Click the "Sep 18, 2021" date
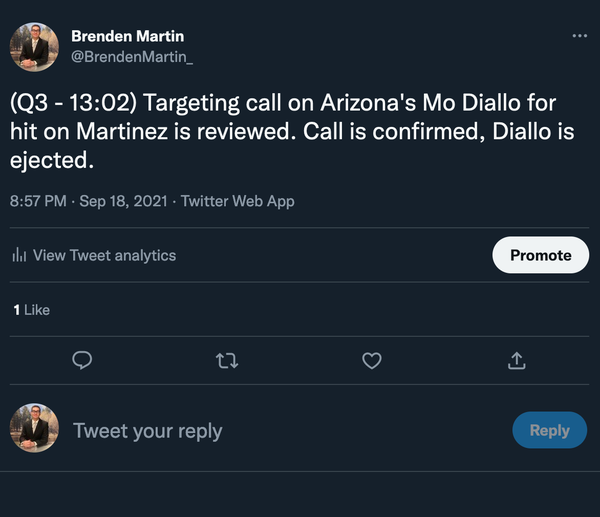The height and width of the screenshot is (517, 600). [x=122, y=201]
